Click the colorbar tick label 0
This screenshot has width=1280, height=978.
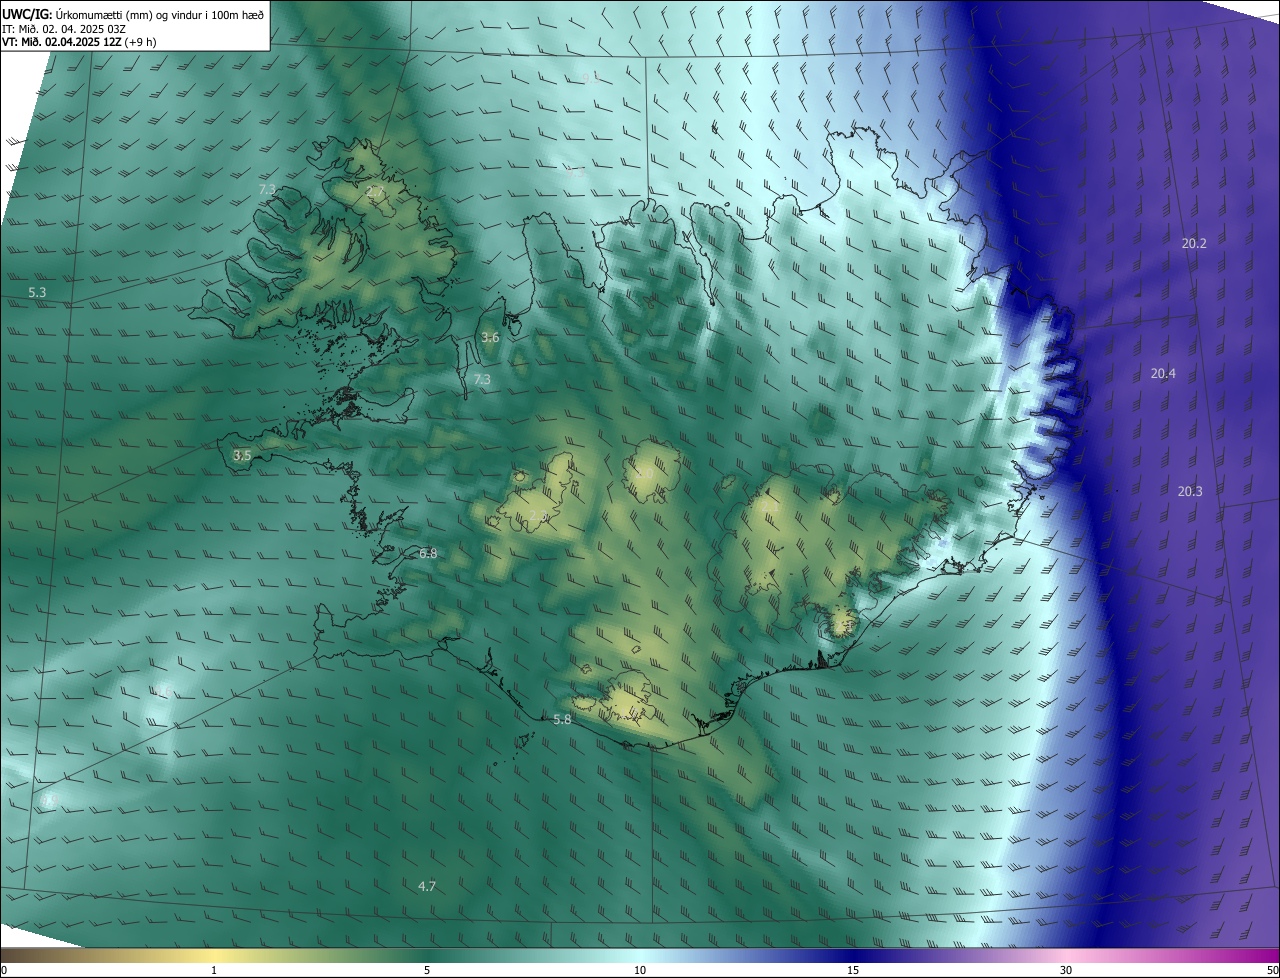4,970
